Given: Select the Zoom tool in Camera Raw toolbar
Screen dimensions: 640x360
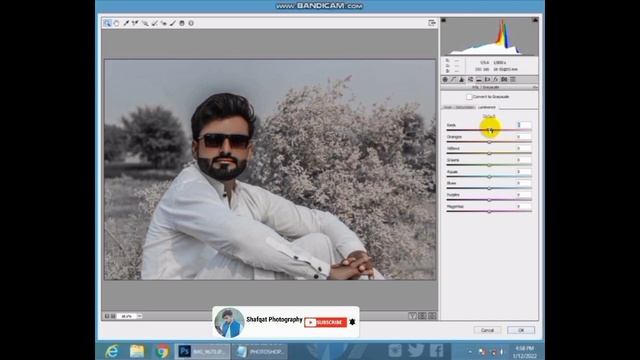Looking at the screenshot, I should 107,23.
